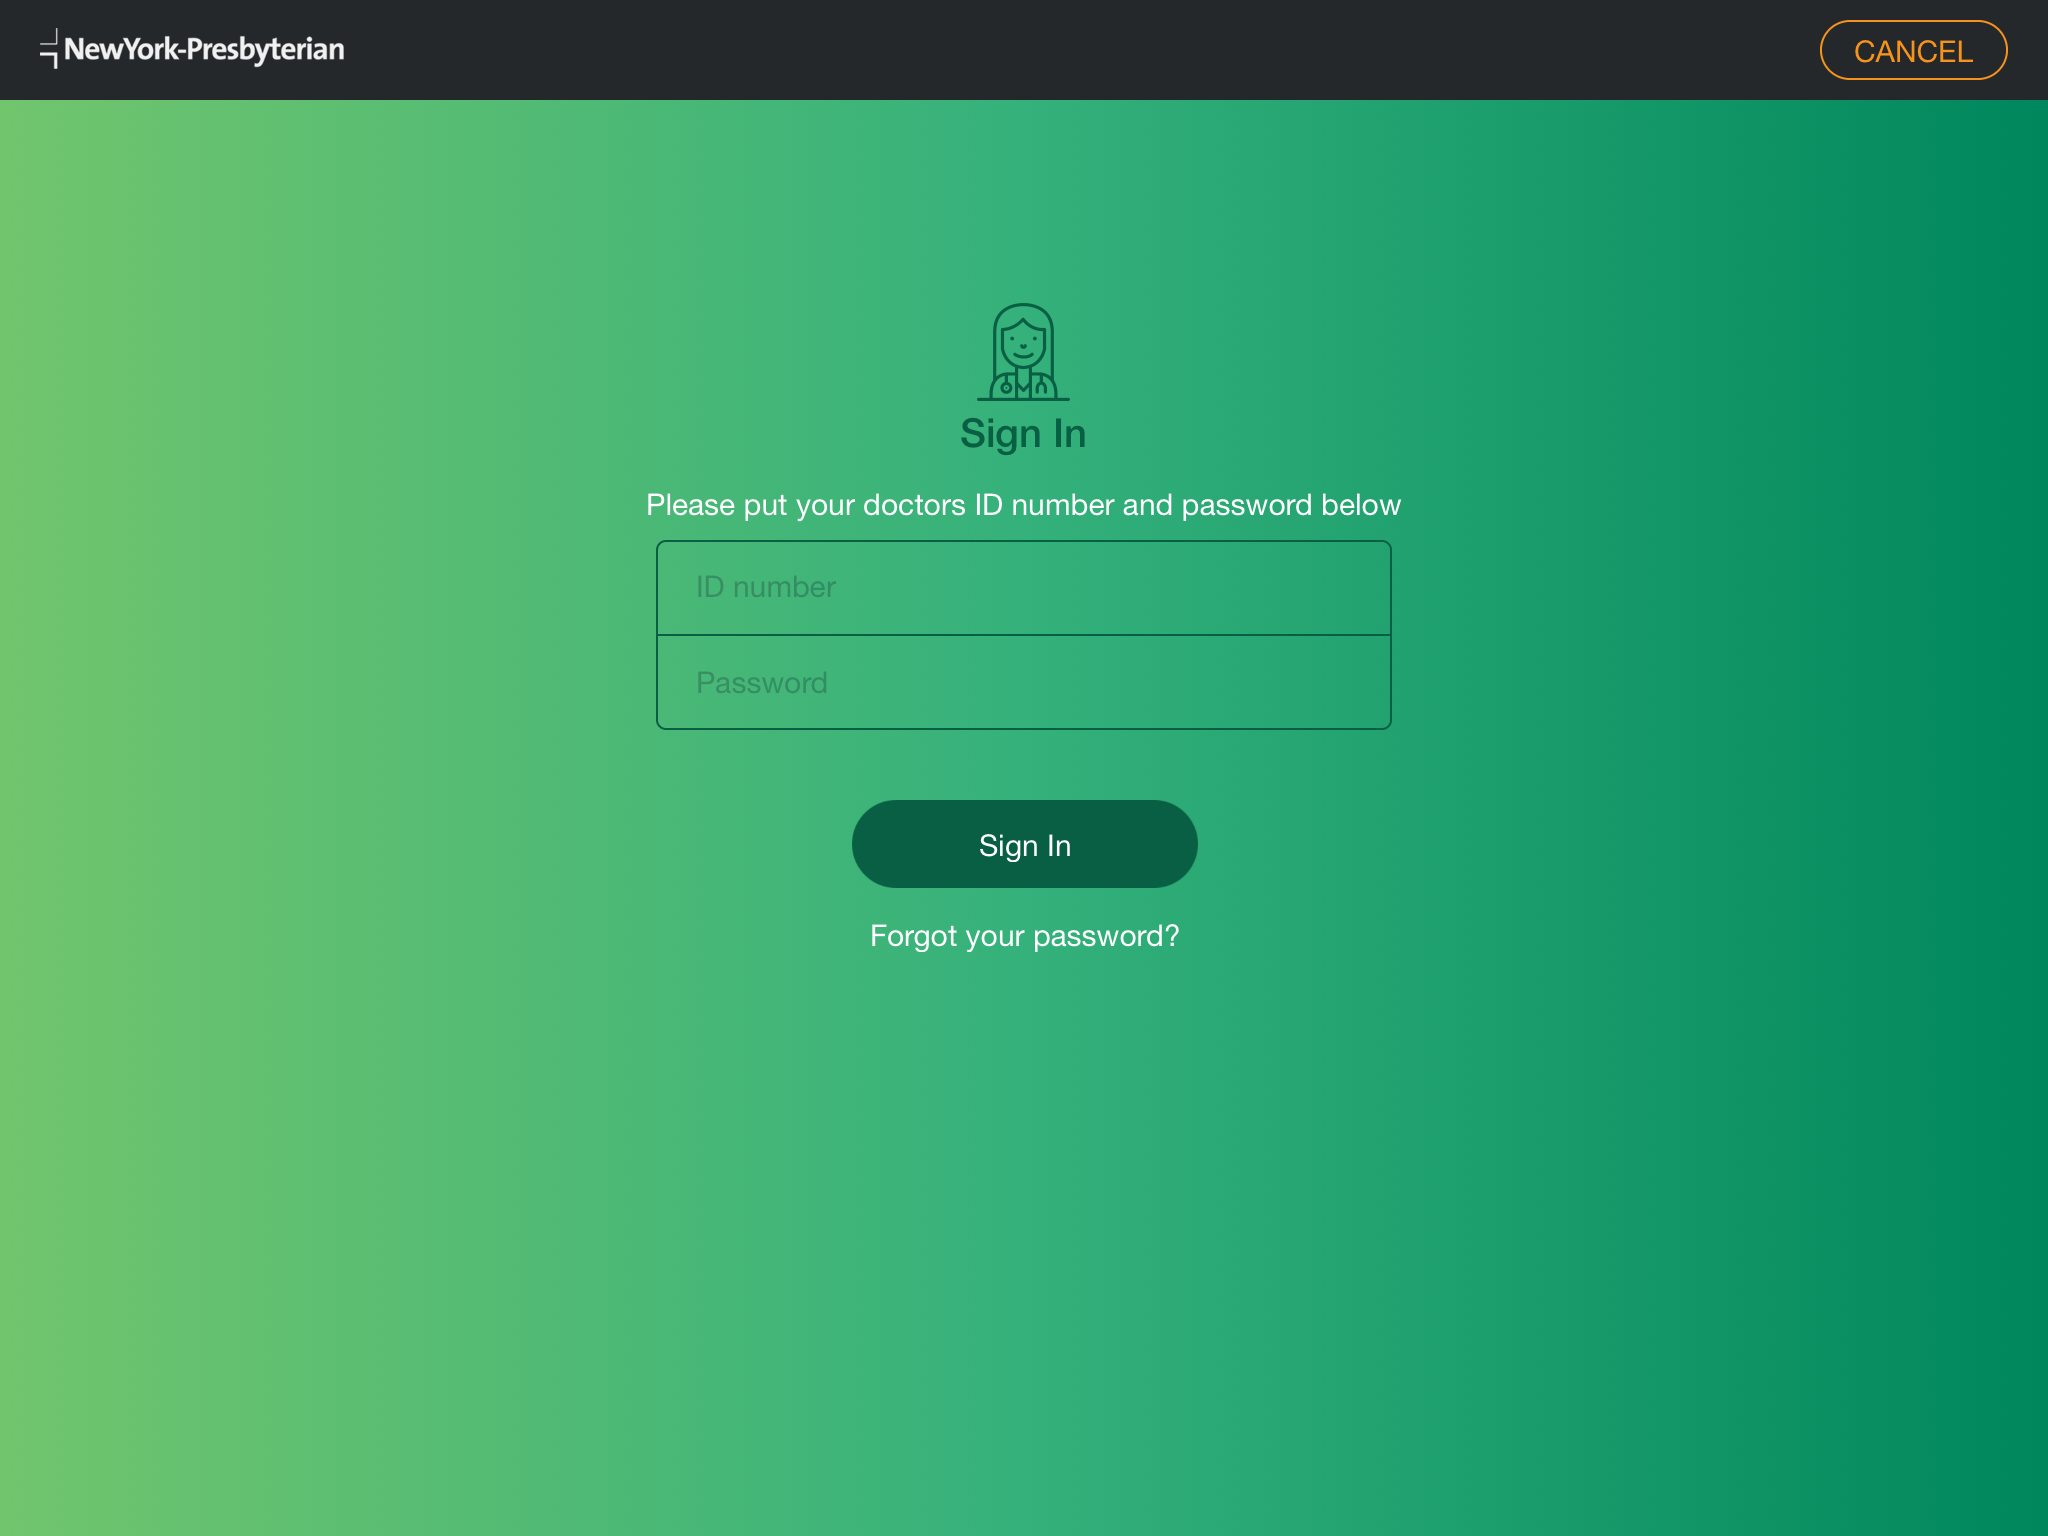
Task: Focus the Password input field
Action: [1024, 683]
